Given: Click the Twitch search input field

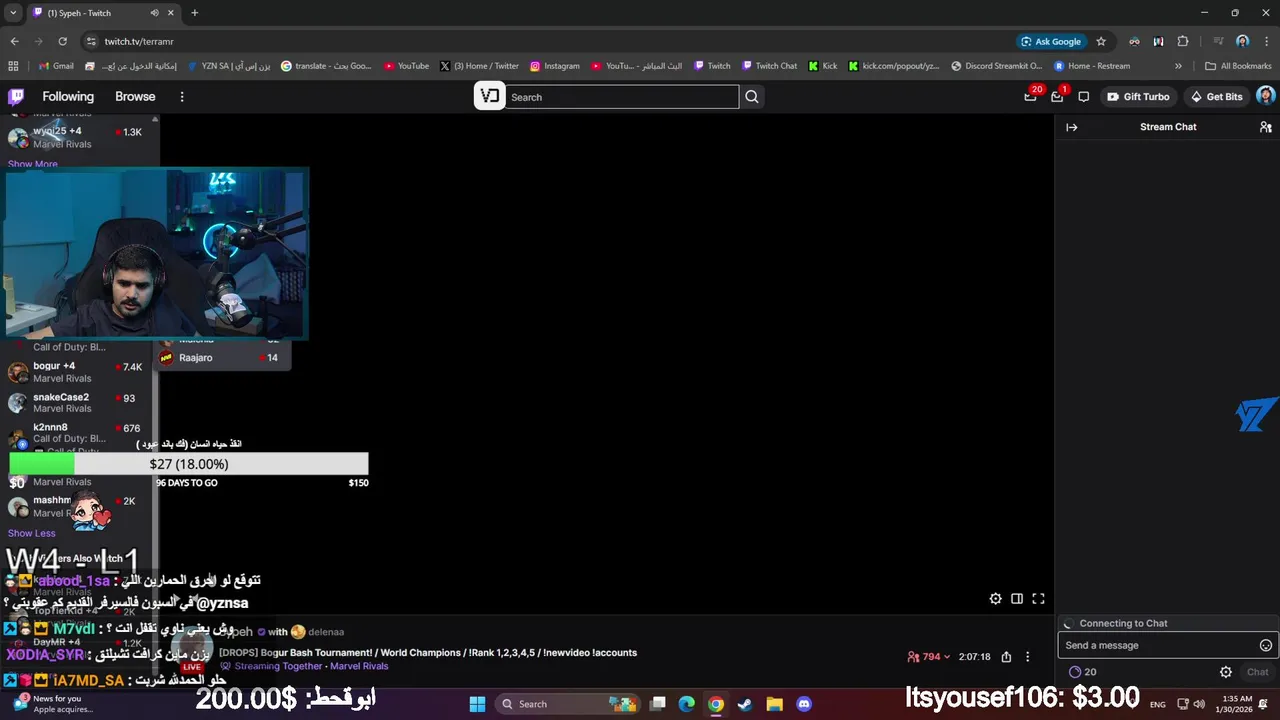Looking at the screenshot, I should (622, 97).
